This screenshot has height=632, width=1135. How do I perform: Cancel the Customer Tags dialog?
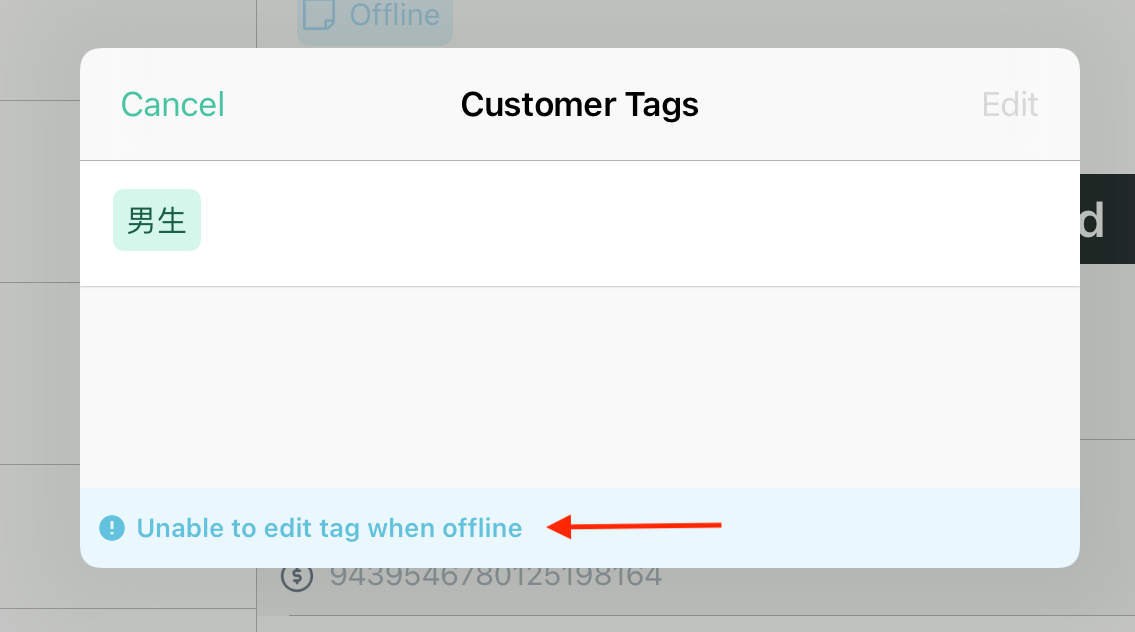[172, 104]
